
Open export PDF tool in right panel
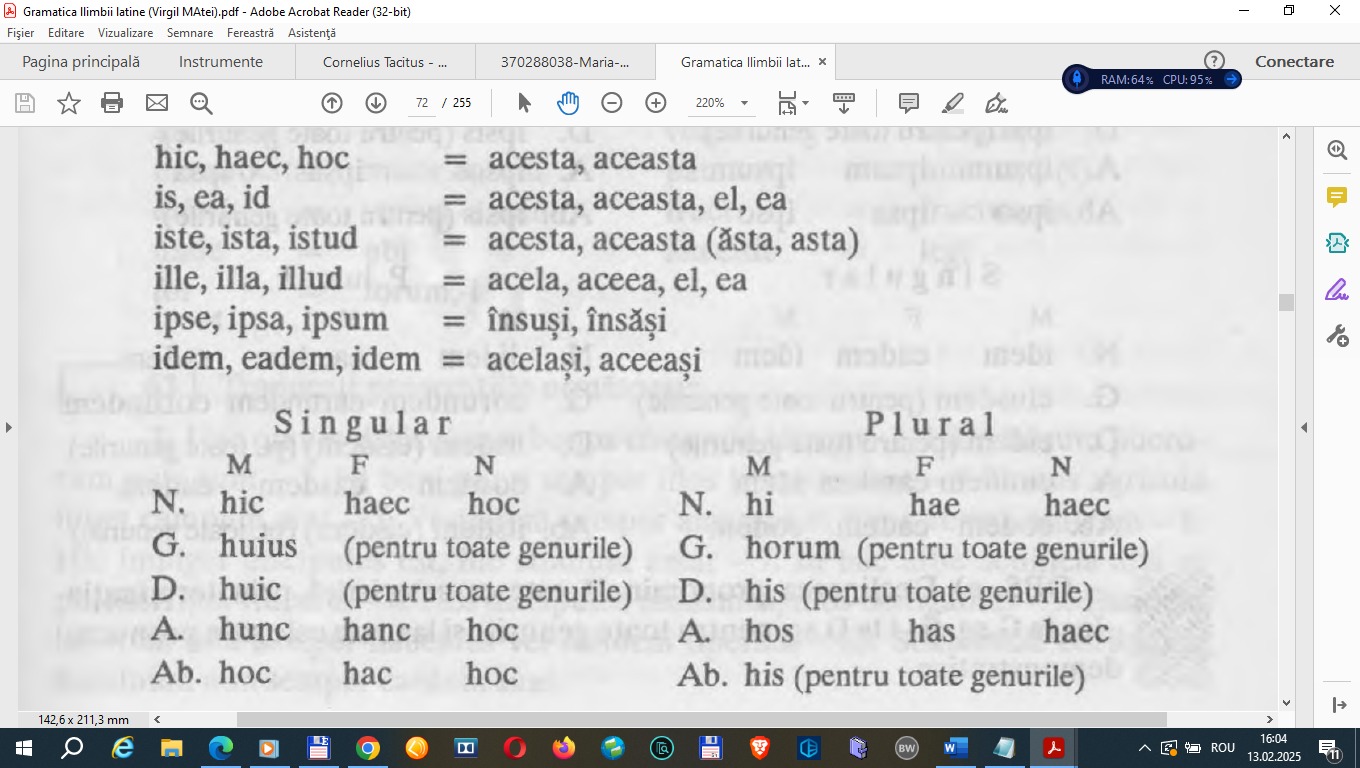point(1337,243)
